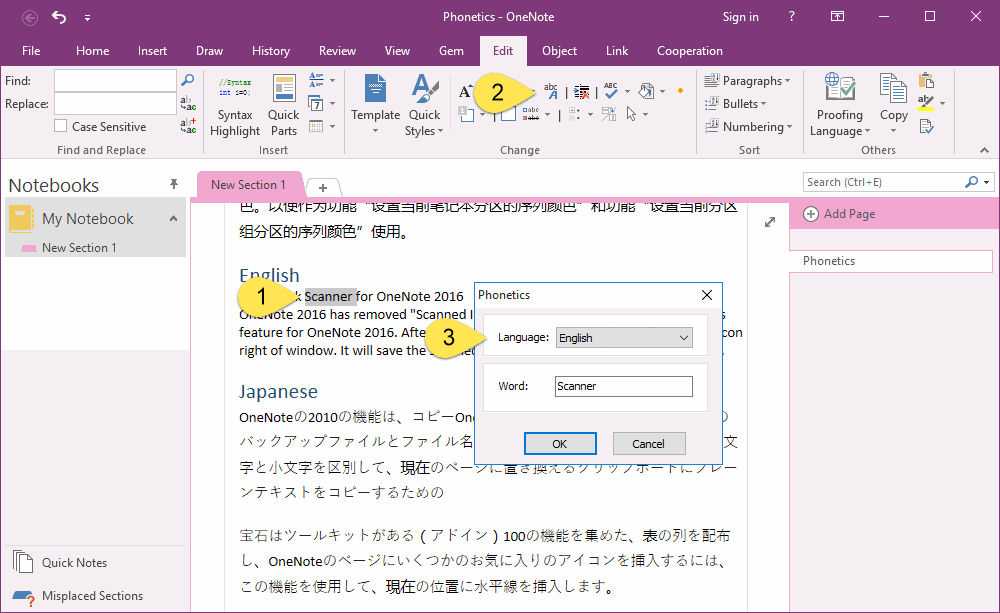Select the Phonetics page in page list
The width and height of the screenshot is (1000, 613).
(x=891, y=261)
